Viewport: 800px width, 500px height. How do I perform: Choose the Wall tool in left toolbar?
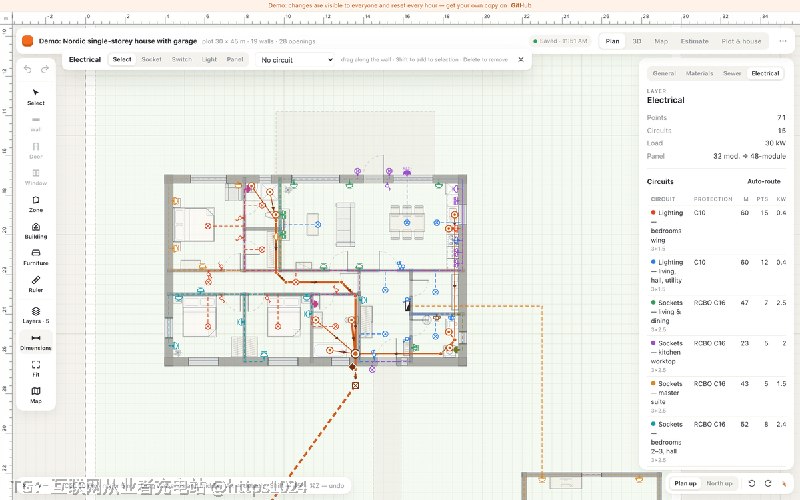point(36,123)
